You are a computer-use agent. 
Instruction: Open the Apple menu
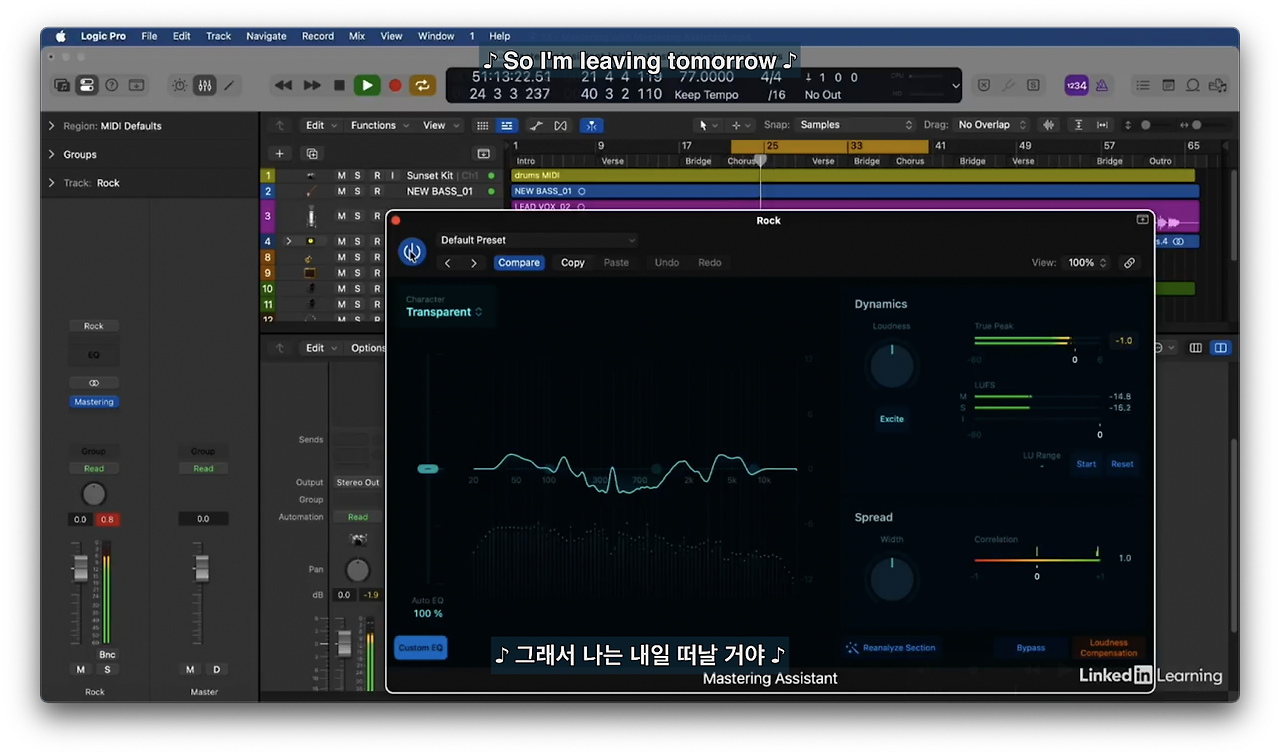[x=60, y=36]
